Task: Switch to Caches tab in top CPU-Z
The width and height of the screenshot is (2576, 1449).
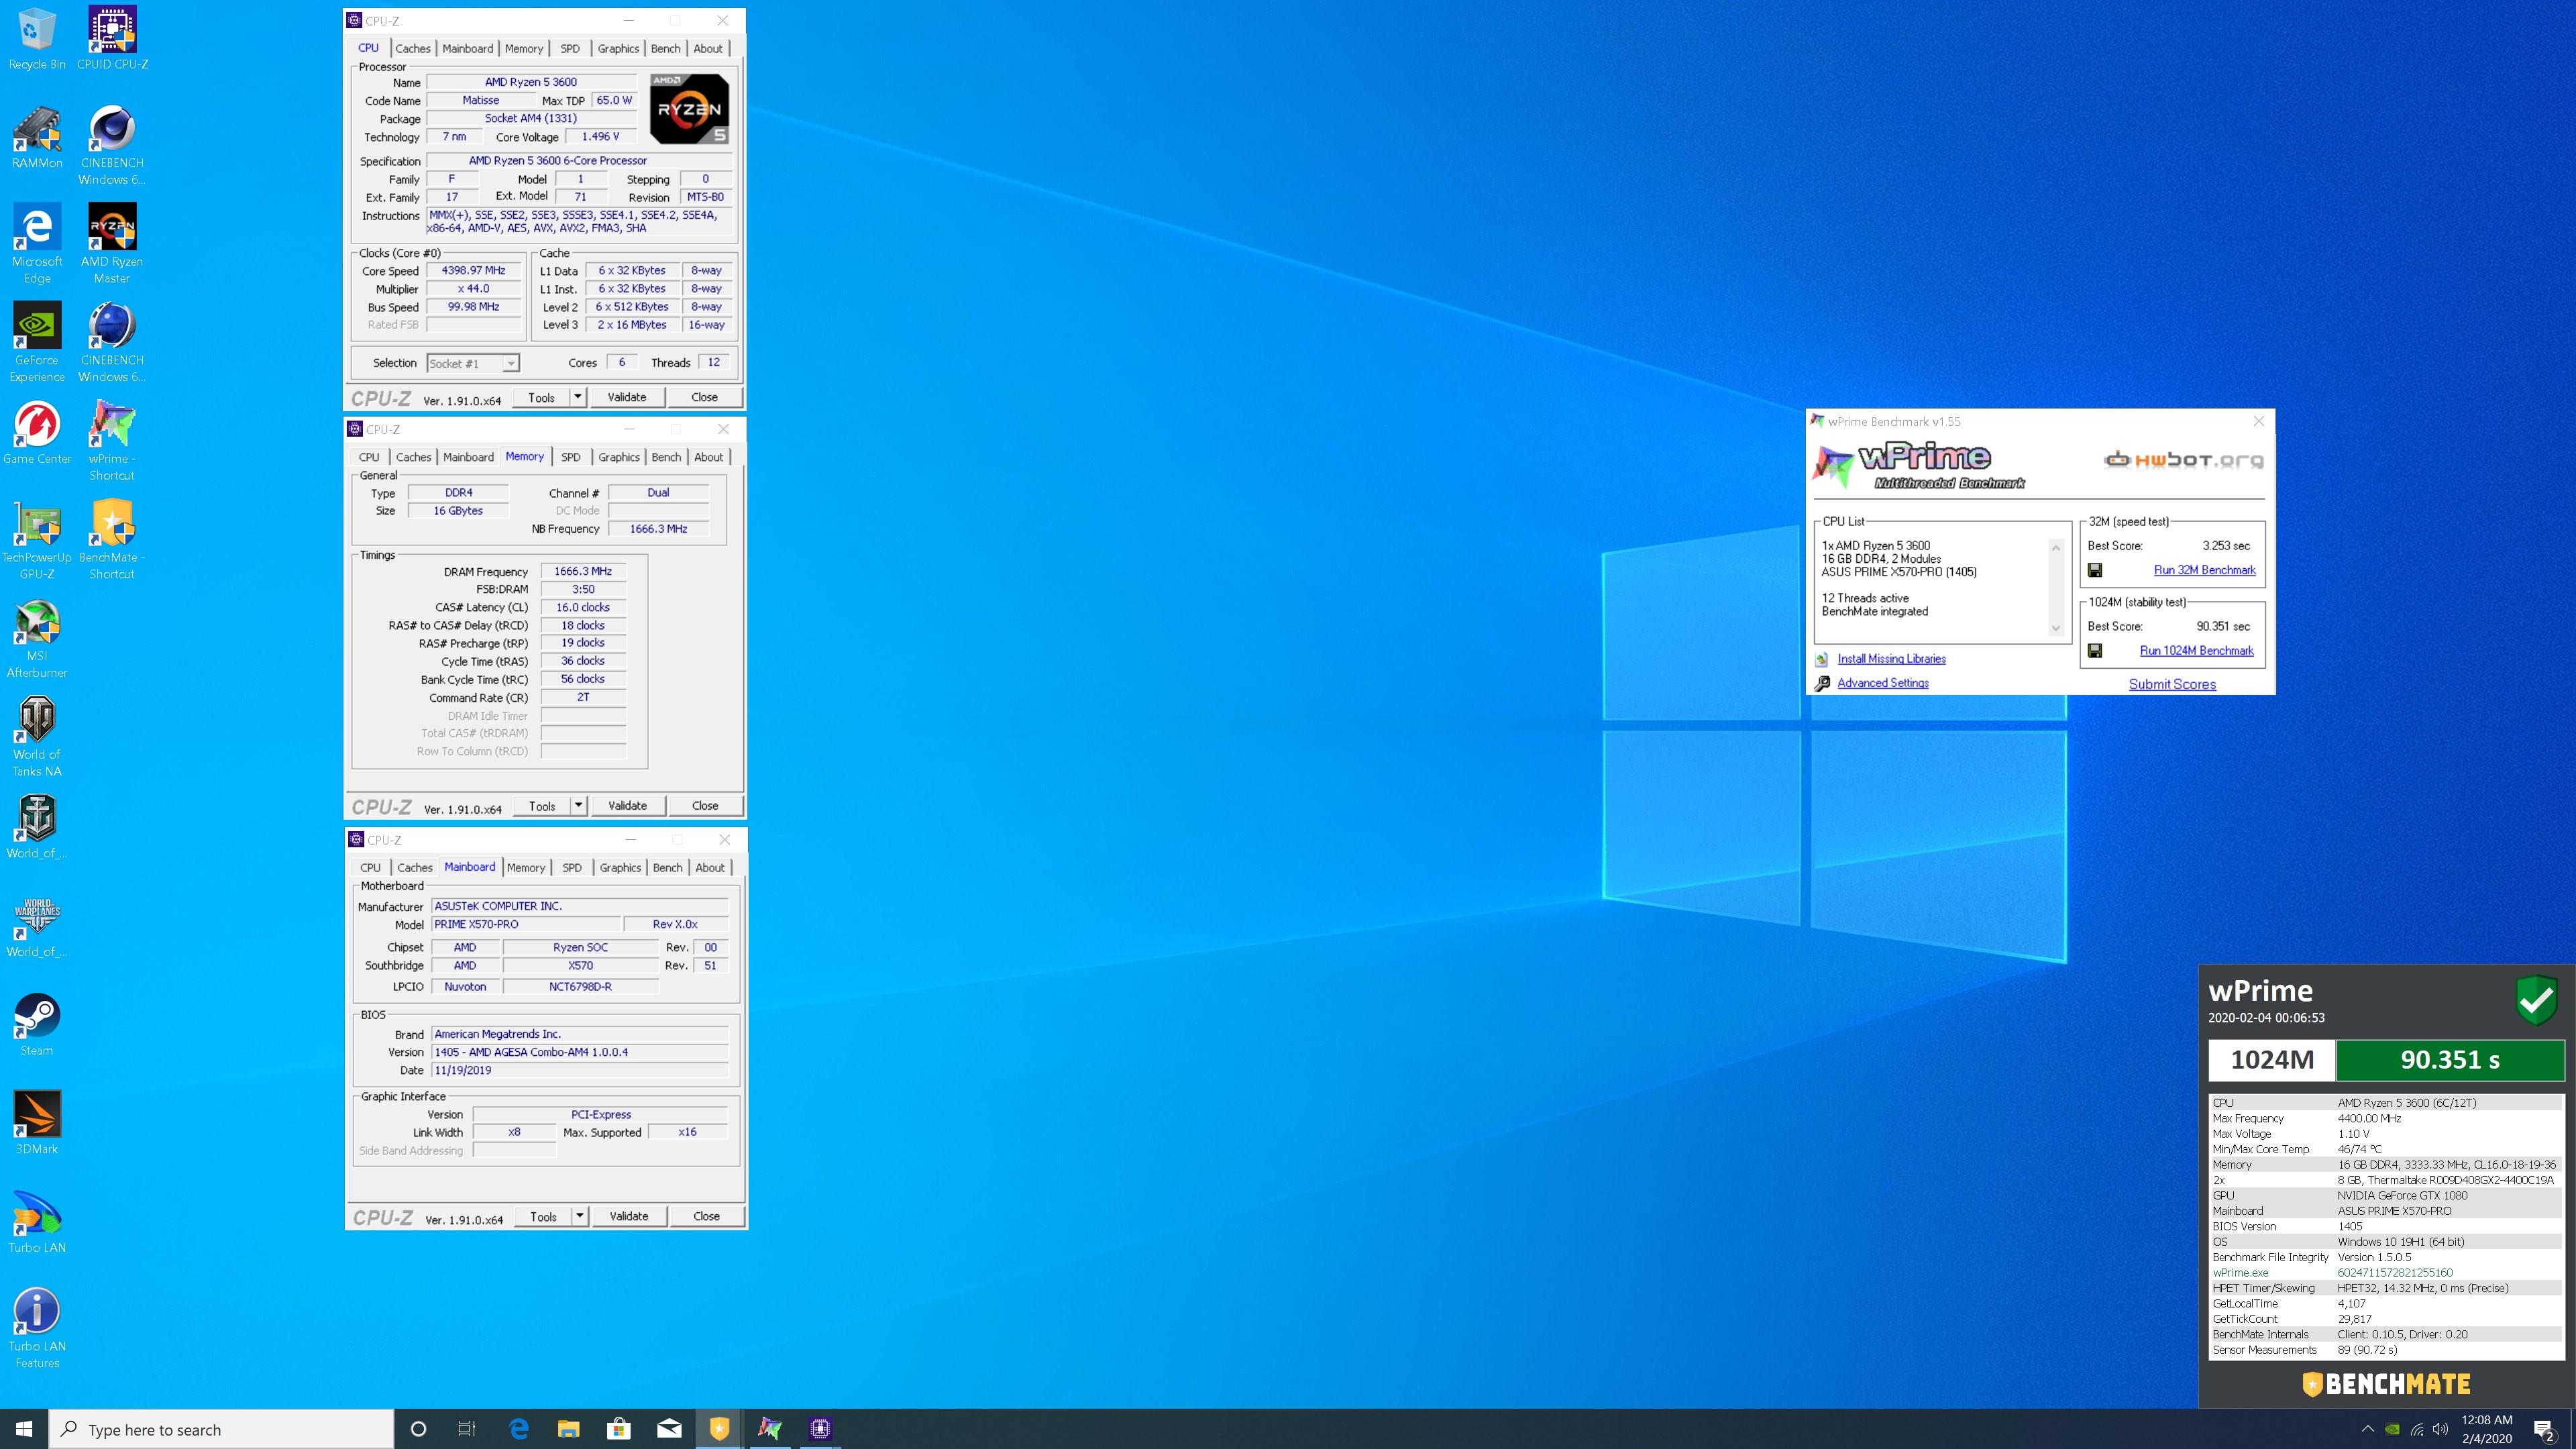Action: [412, 48]
